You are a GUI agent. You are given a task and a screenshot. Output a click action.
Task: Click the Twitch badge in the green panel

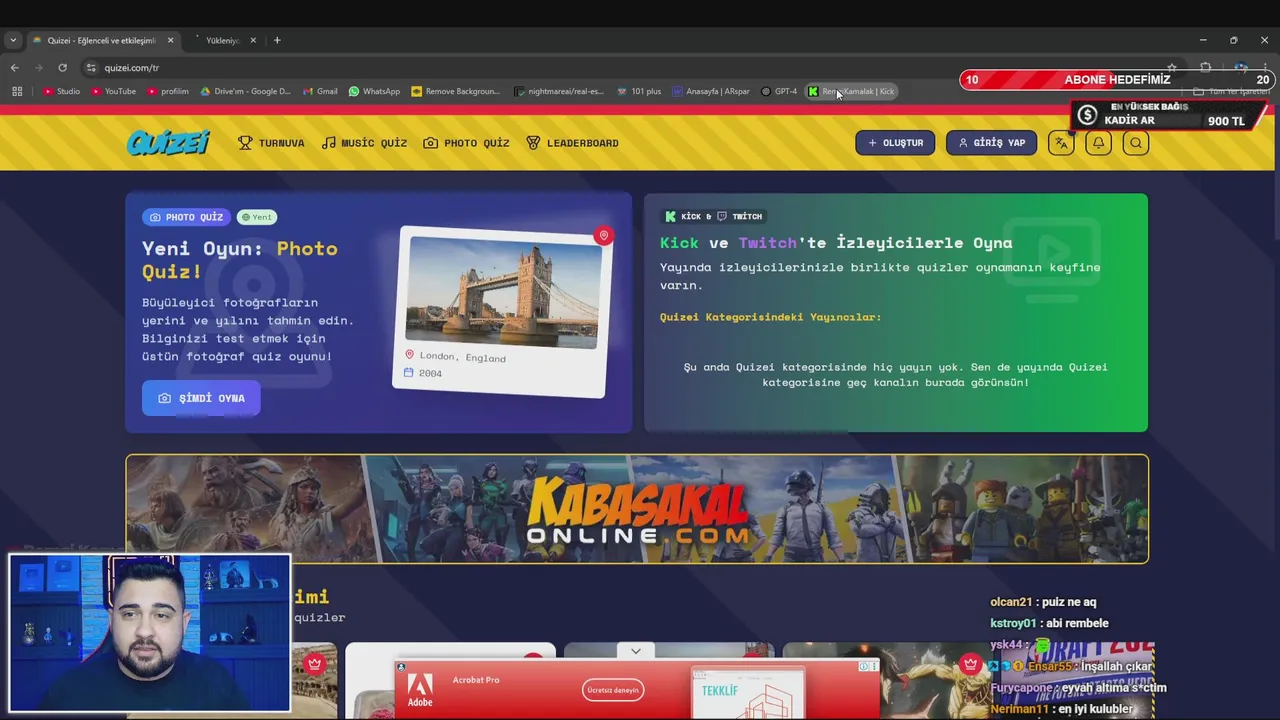(x=740, y=216)
